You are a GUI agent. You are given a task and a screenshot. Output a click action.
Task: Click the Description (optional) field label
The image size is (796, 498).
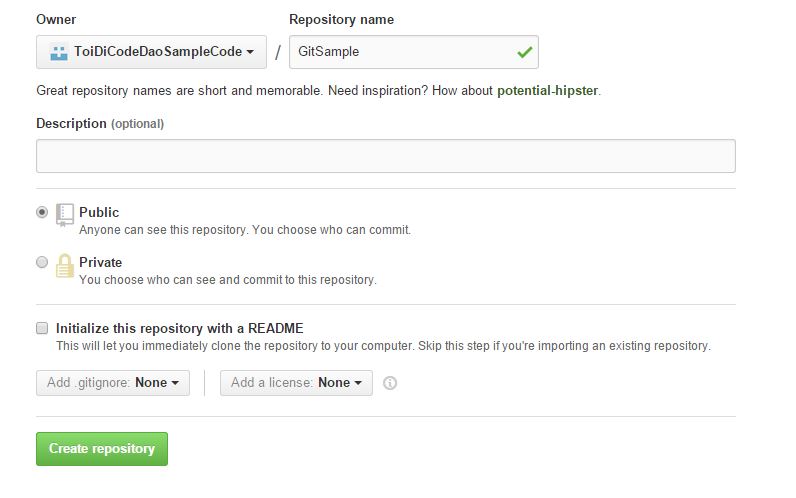coord(100,123)
